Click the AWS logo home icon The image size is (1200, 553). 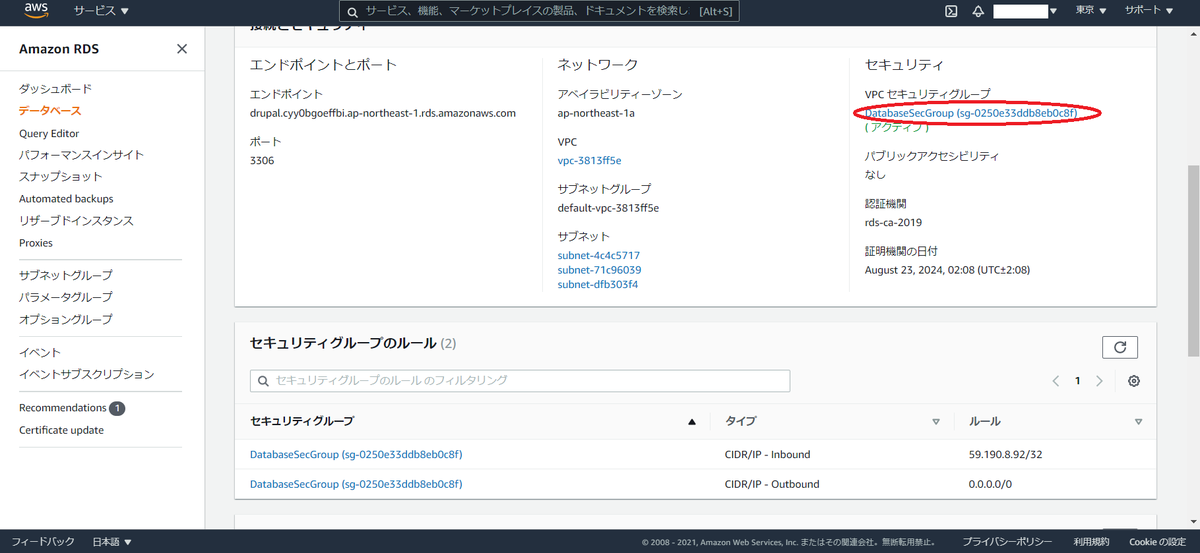[x=36, y=11]
